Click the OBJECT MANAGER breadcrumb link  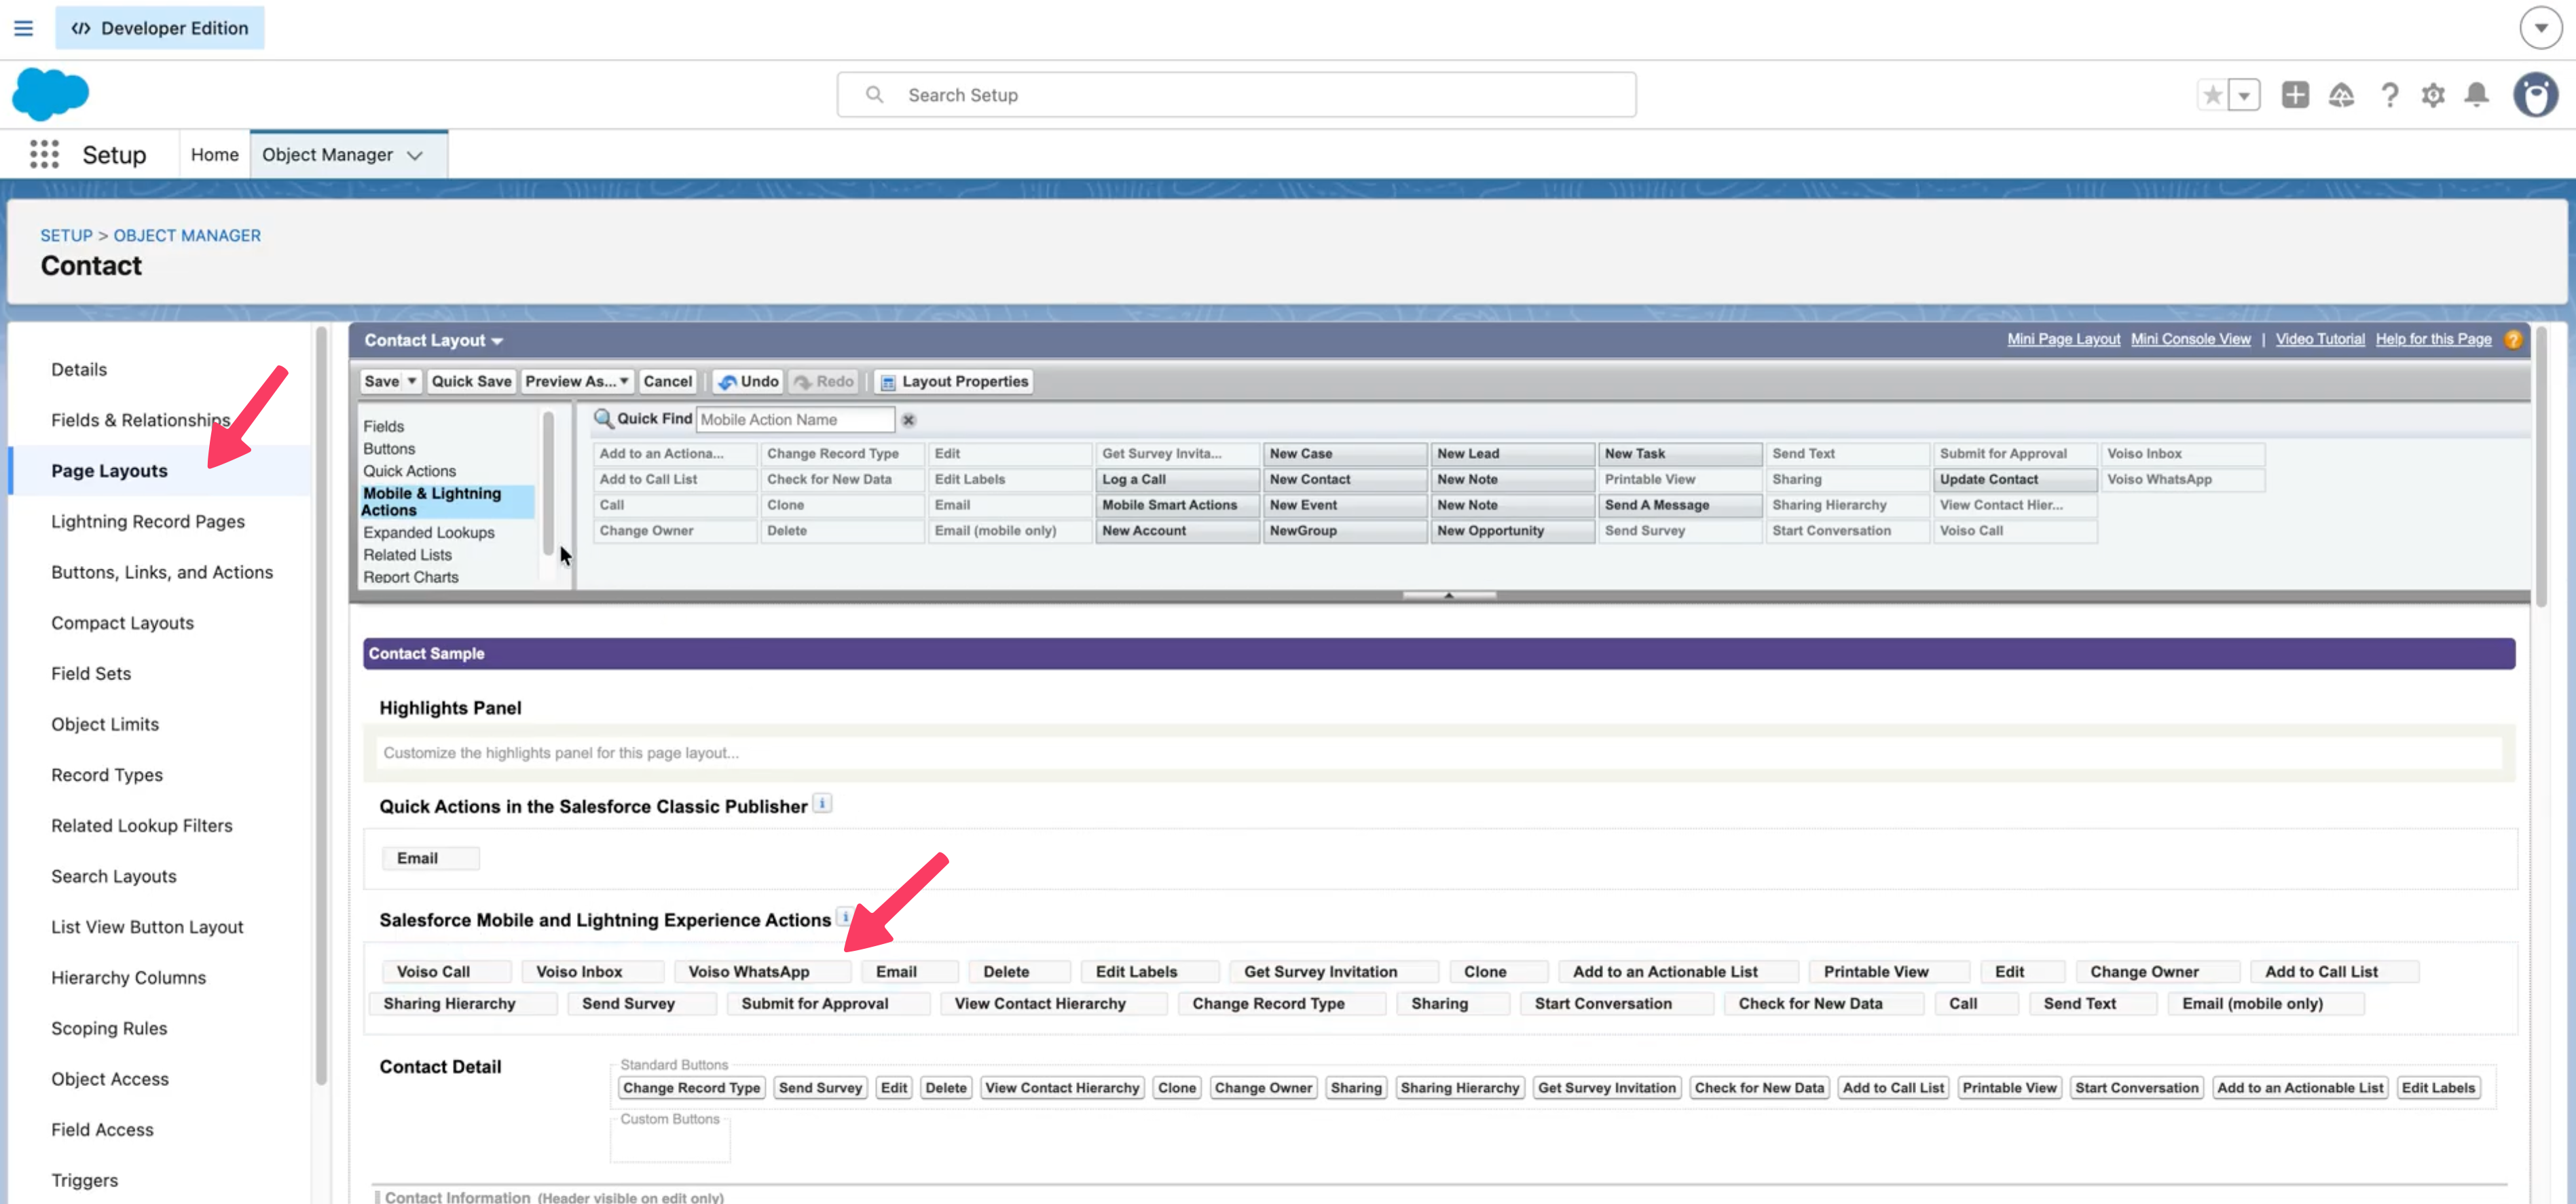(x=187, y=235)
